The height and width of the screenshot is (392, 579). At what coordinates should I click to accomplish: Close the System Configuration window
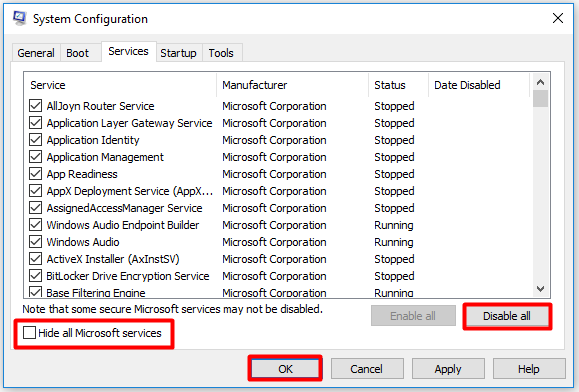pyautogui.click(x=558, y=18)
